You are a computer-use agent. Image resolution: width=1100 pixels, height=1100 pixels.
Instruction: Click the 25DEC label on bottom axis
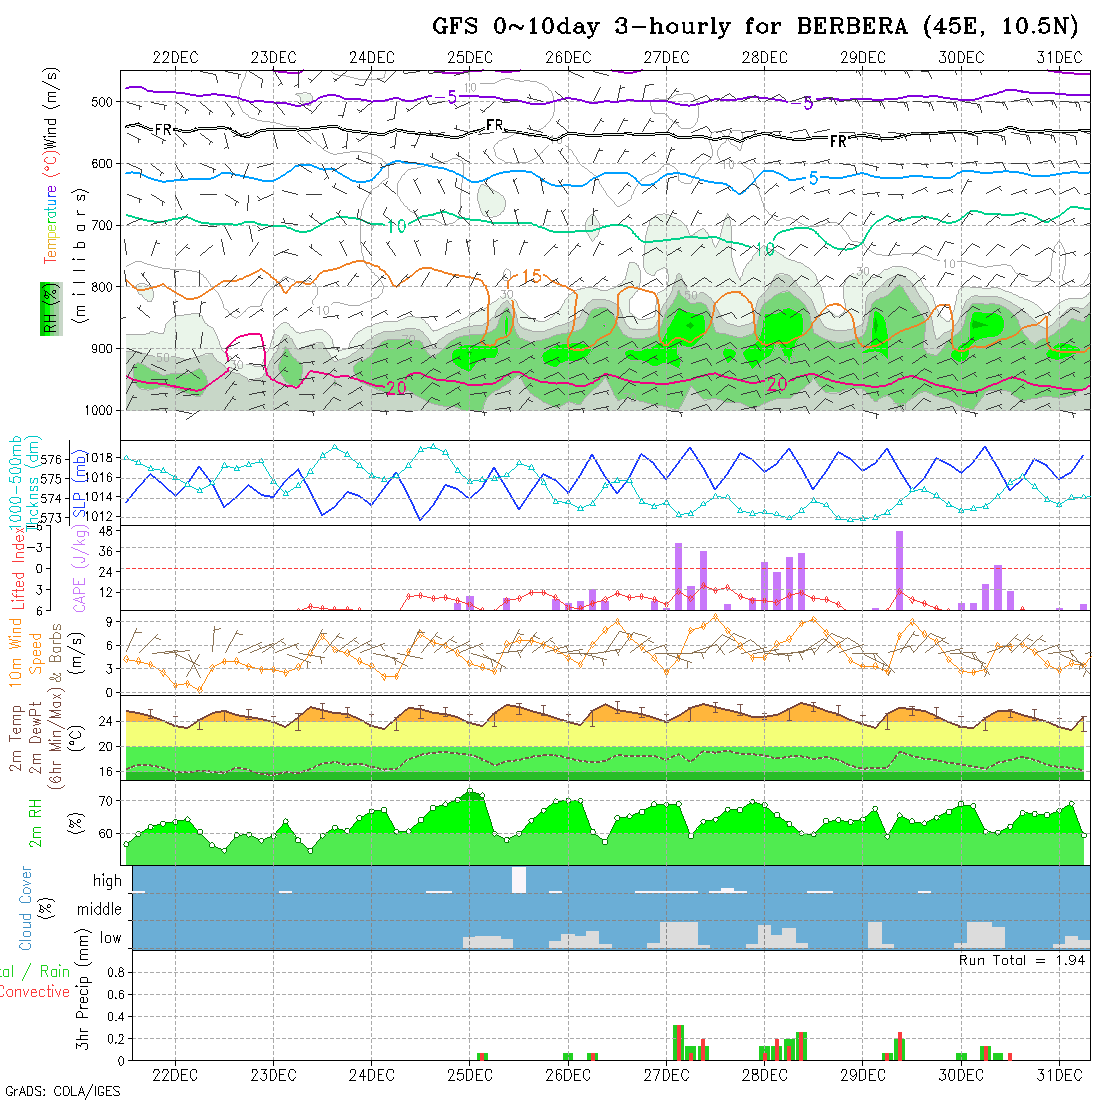click(469, 1075)
